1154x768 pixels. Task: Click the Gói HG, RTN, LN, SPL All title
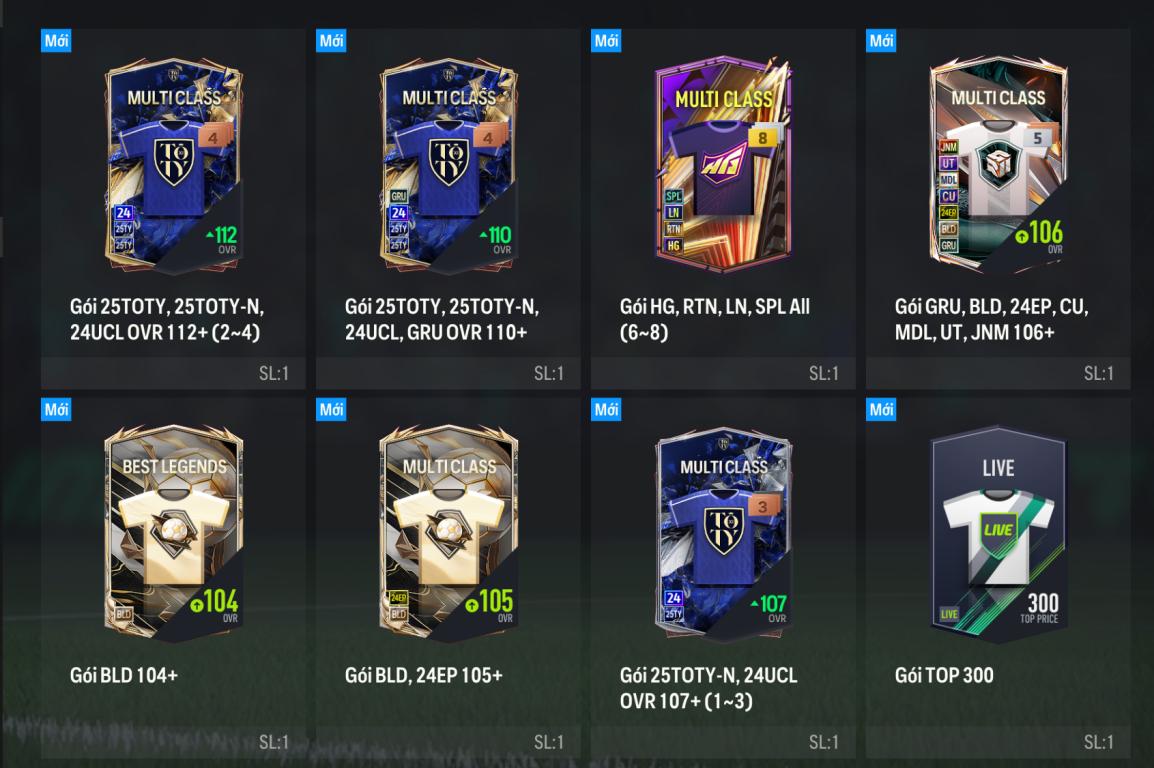pos(715,319)
